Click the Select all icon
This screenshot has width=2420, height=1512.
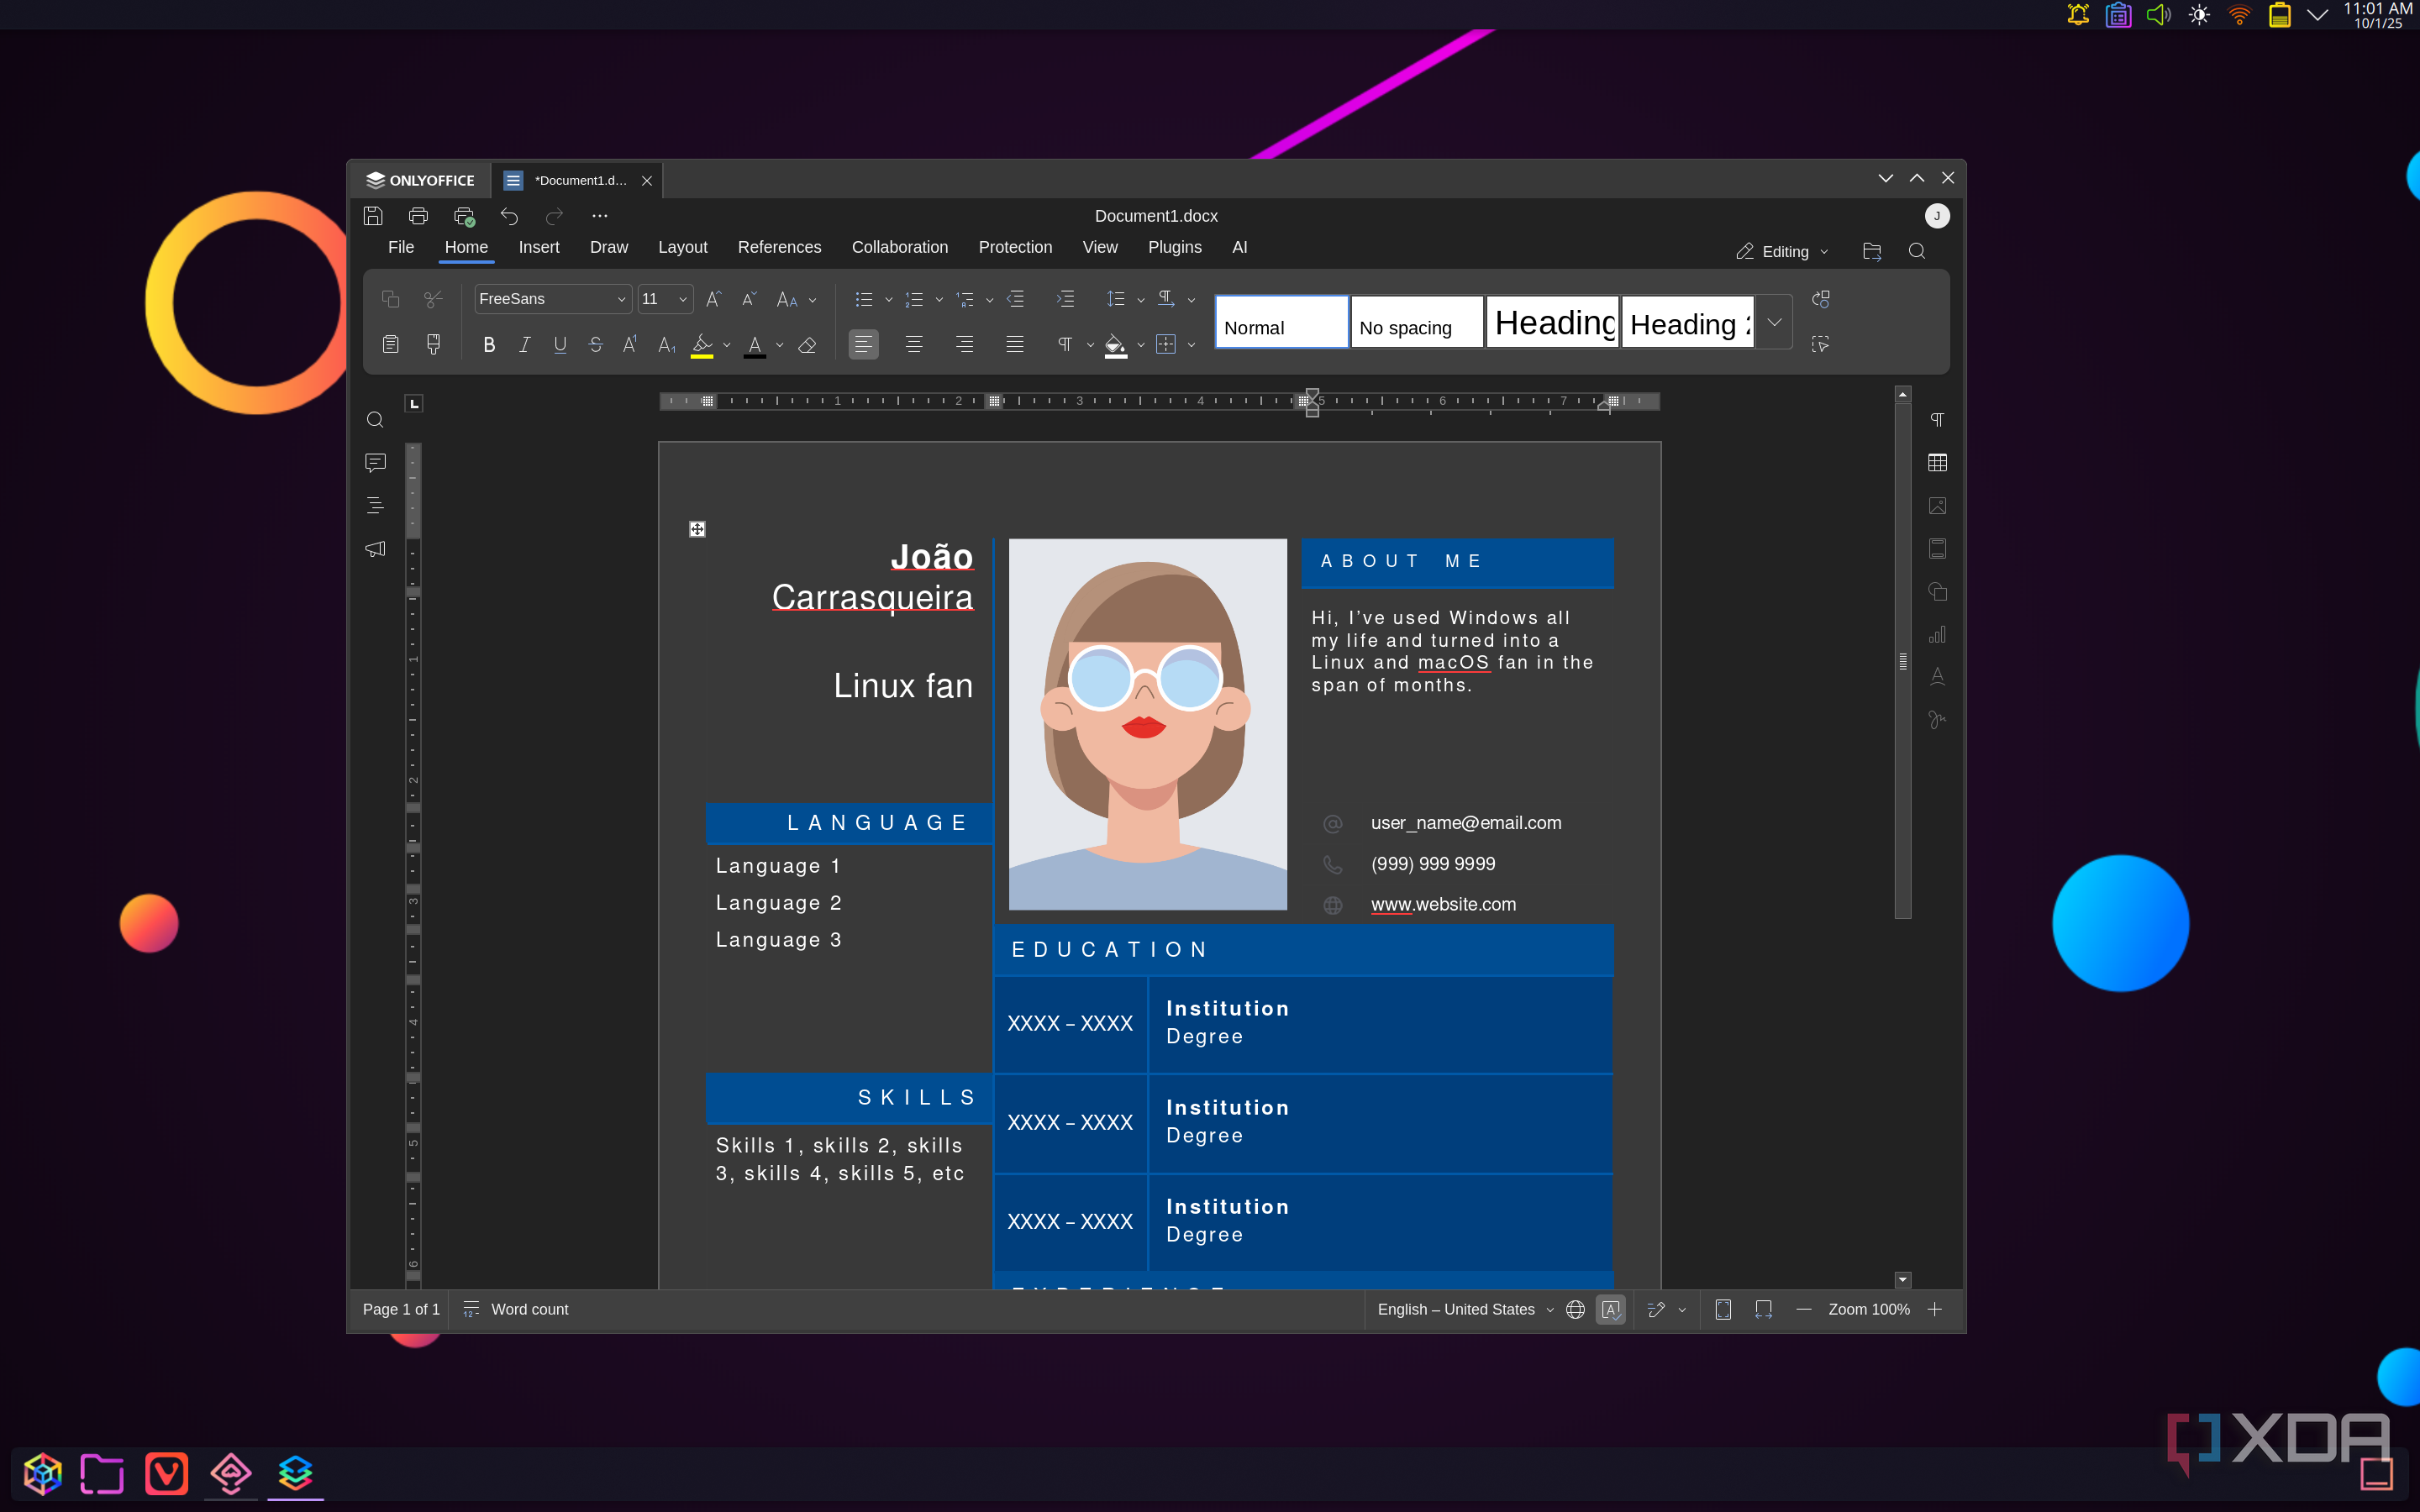point(1820,344)
